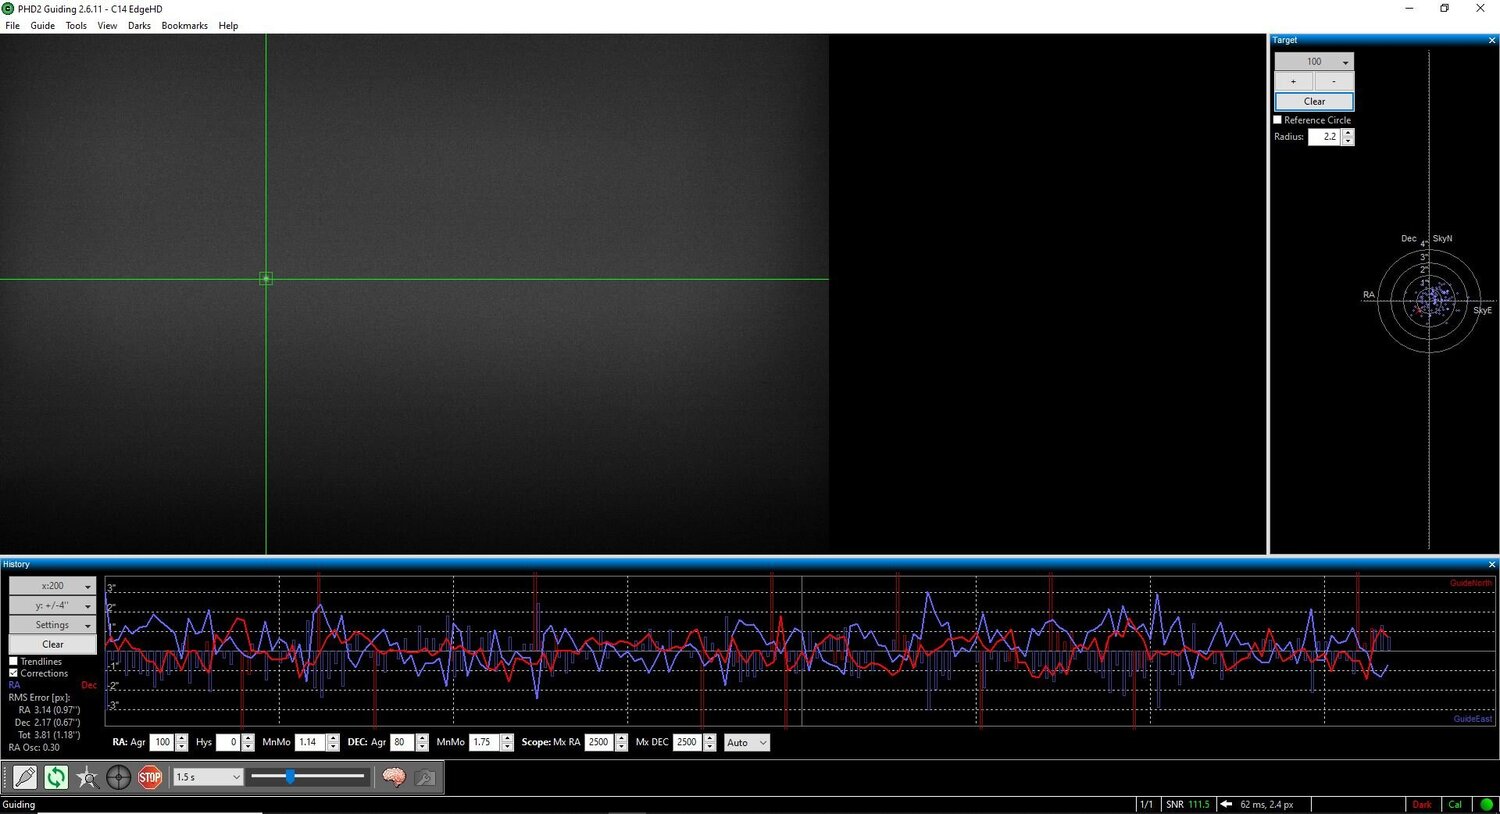
Task: Click the red Dark status indicator
Action: coord(1421,804)
